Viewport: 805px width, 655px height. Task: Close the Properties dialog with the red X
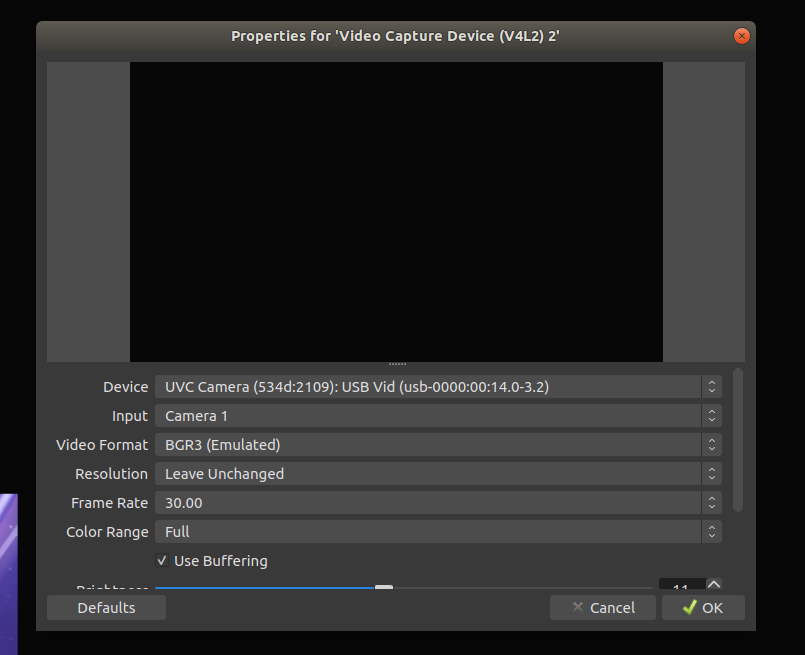(x=741, y=36)
